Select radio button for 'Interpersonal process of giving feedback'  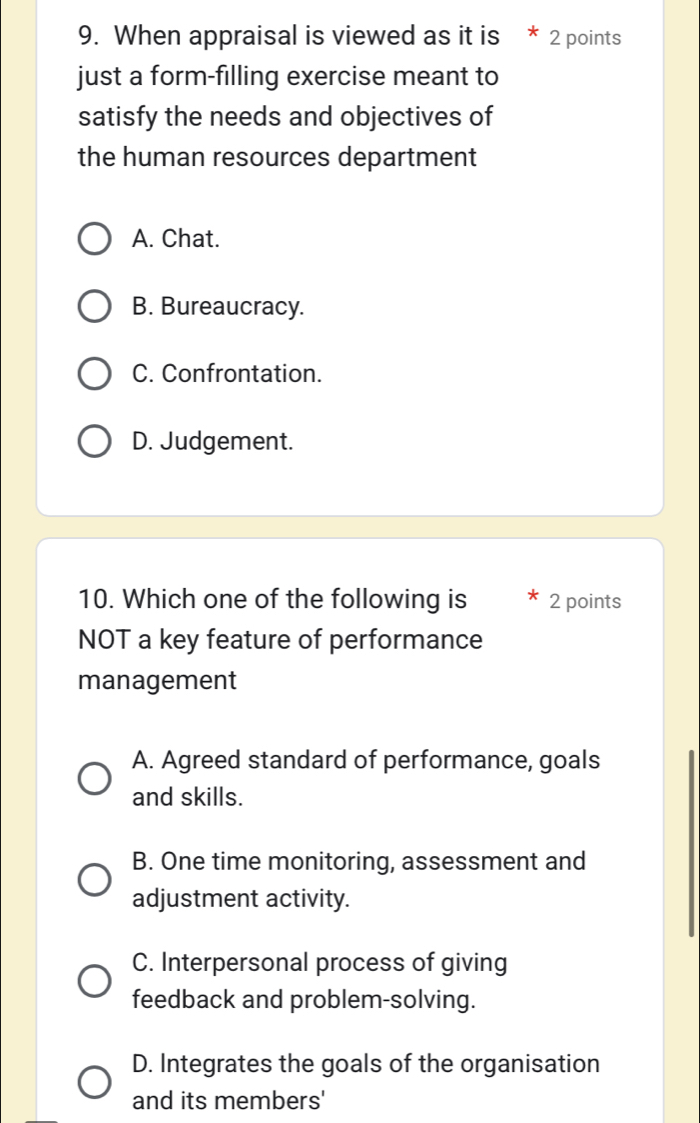[x=95, y=982]
